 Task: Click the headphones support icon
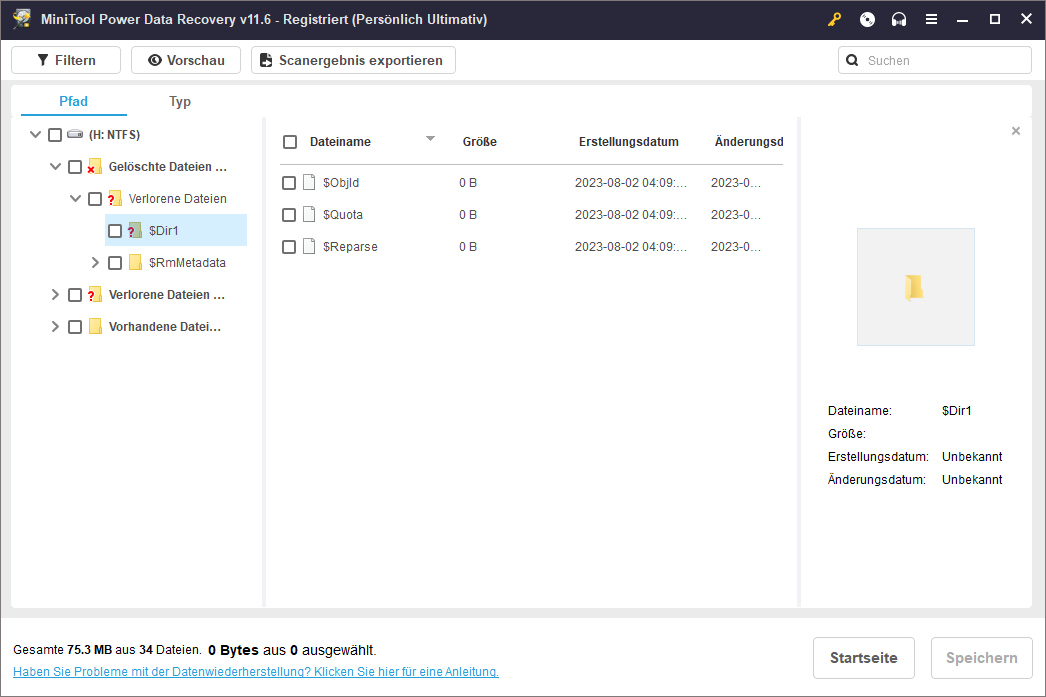[899, 20]
